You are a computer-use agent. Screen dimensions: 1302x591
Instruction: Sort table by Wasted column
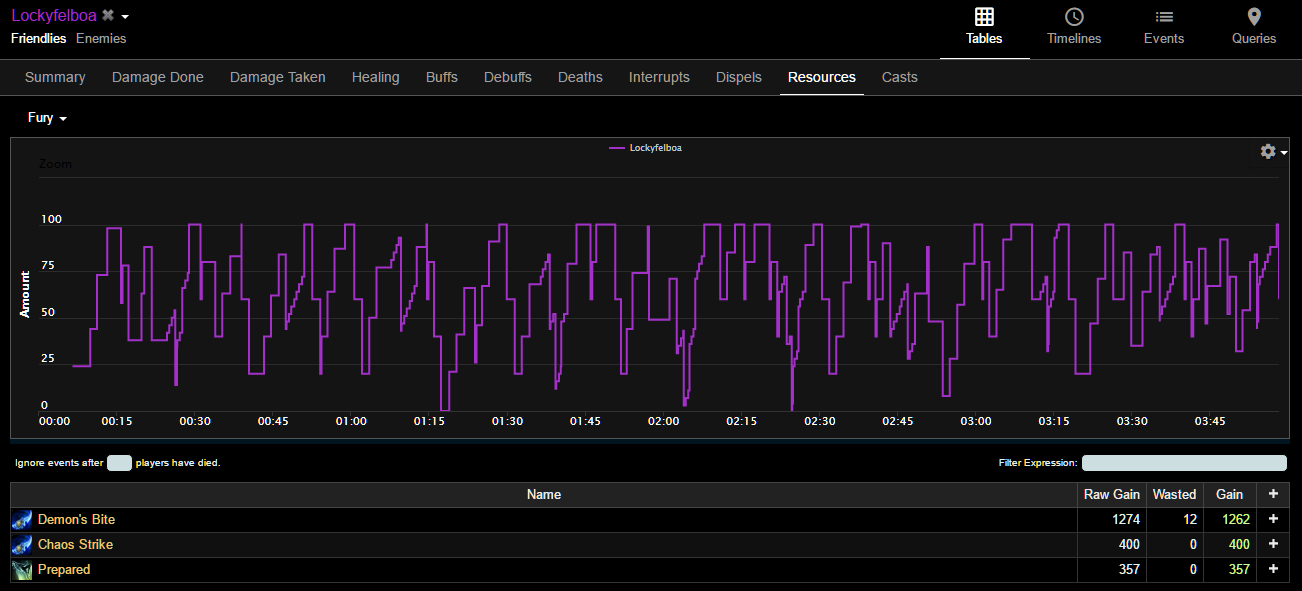(1174, 495)
